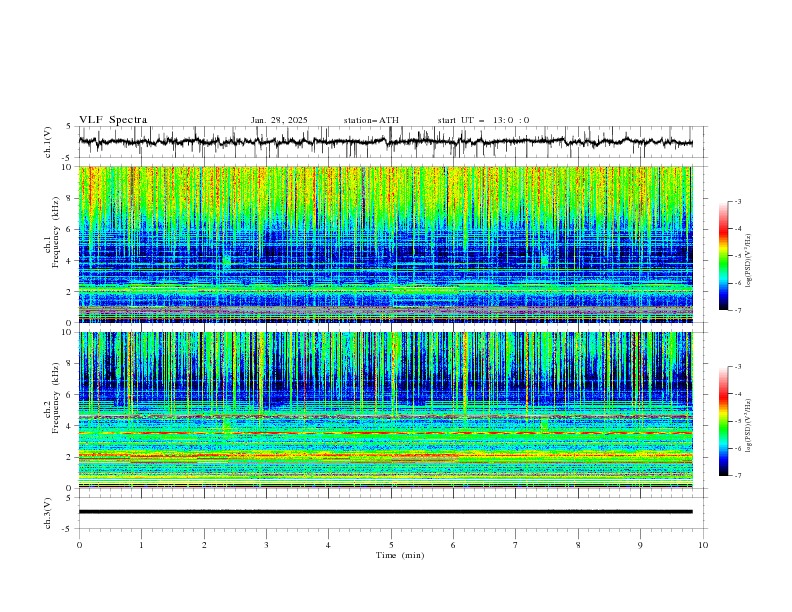This screenshot has height=612, width=792.
Task: Click time axis tick label "5"
Action: point(391,545)
